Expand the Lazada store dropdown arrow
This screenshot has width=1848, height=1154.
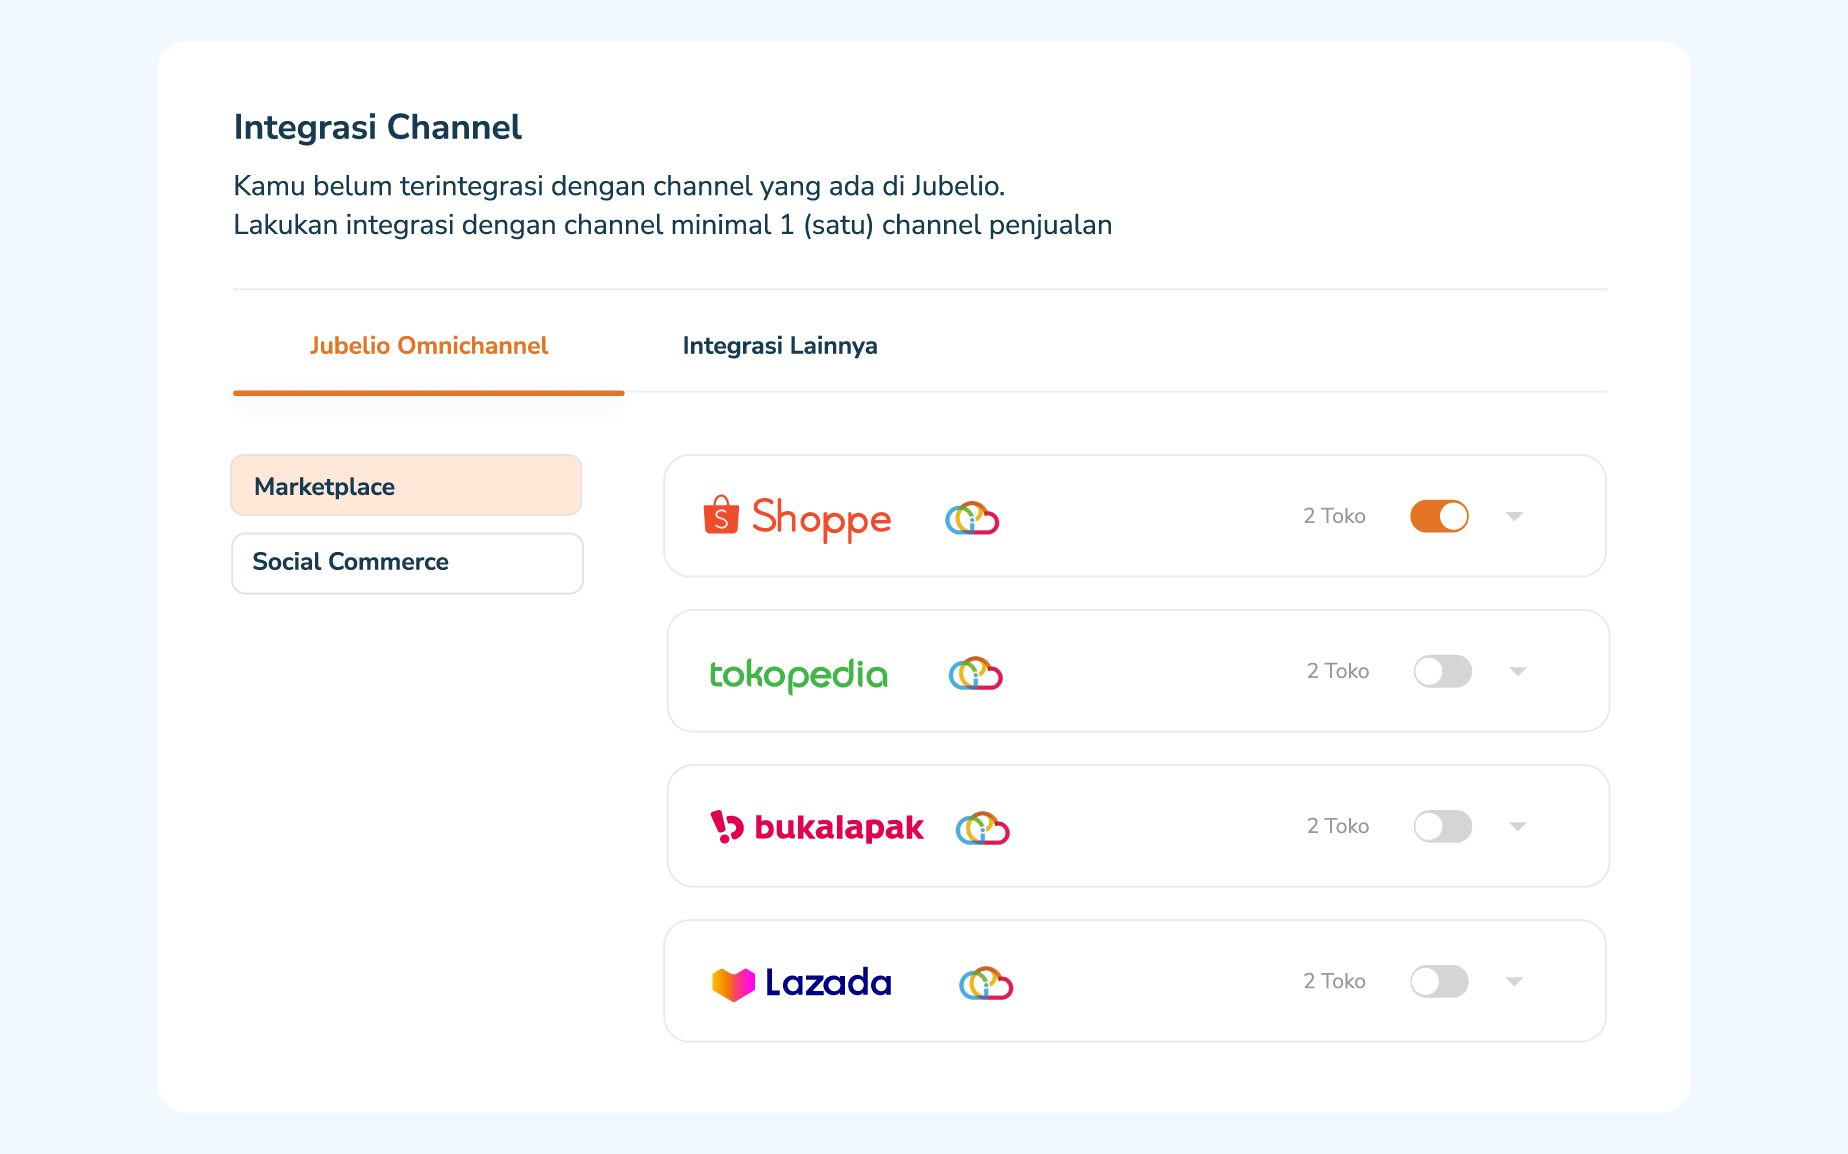(1514, 981)
